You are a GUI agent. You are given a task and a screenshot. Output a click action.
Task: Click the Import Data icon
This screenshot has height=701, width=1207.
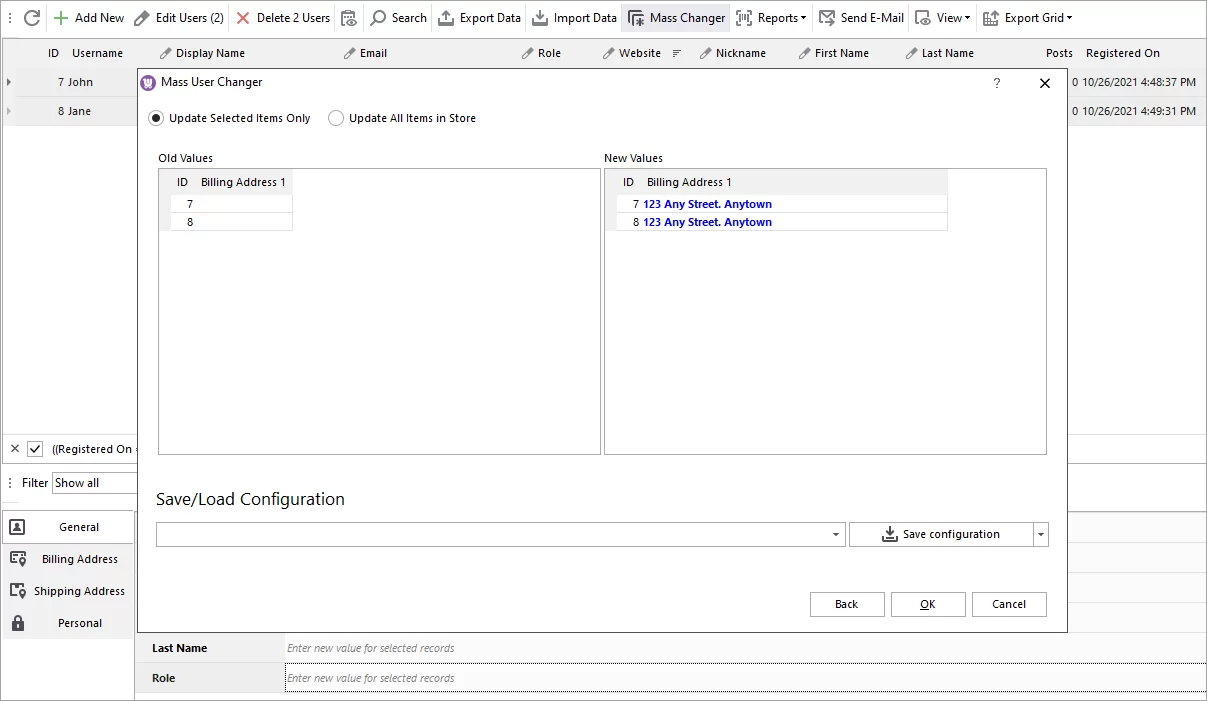pyautogui.click(x=574, y=17)
